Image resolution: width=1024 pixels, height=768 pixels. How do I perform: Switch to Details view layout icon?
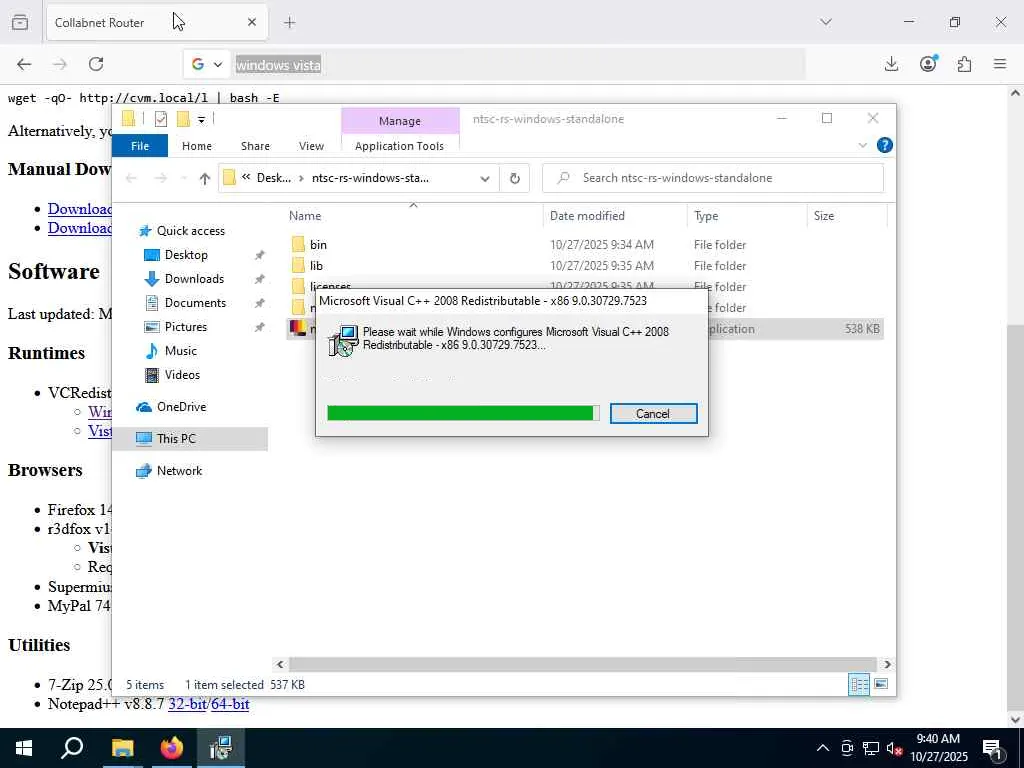[858, 684]
